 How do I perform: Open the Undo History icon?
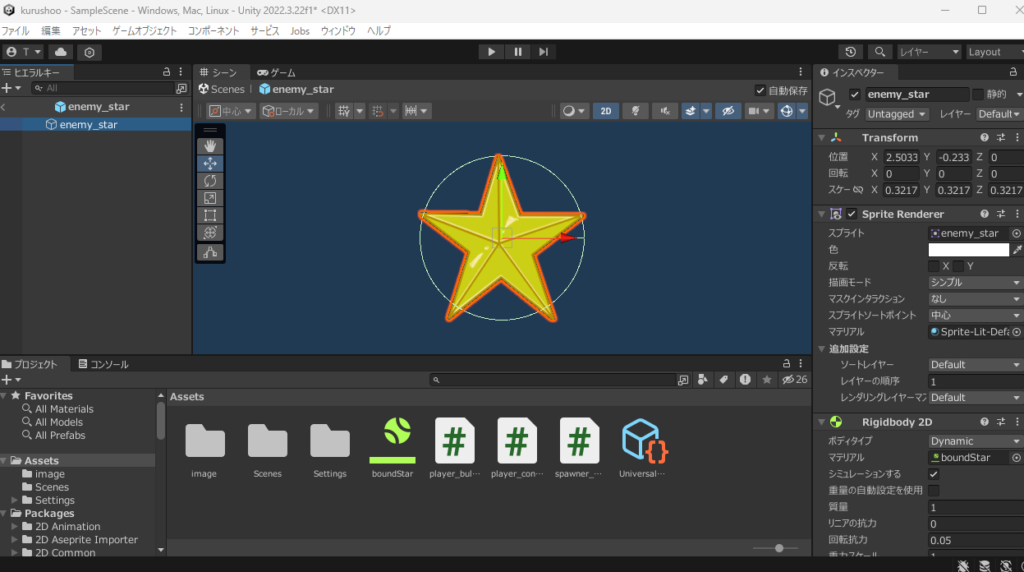(x=850, y=52)
